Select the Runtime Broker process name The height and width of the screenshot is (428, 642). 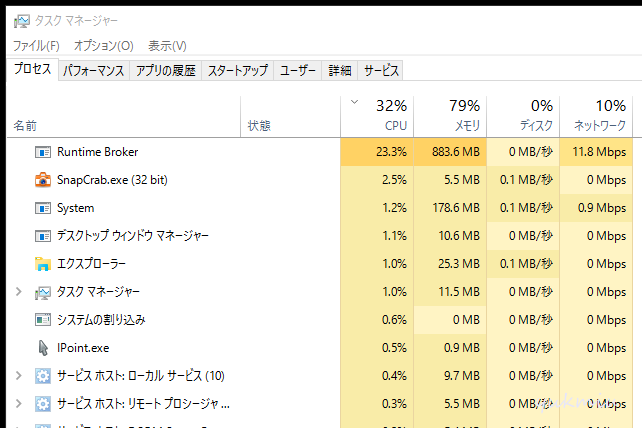click(x=97, y=152)
